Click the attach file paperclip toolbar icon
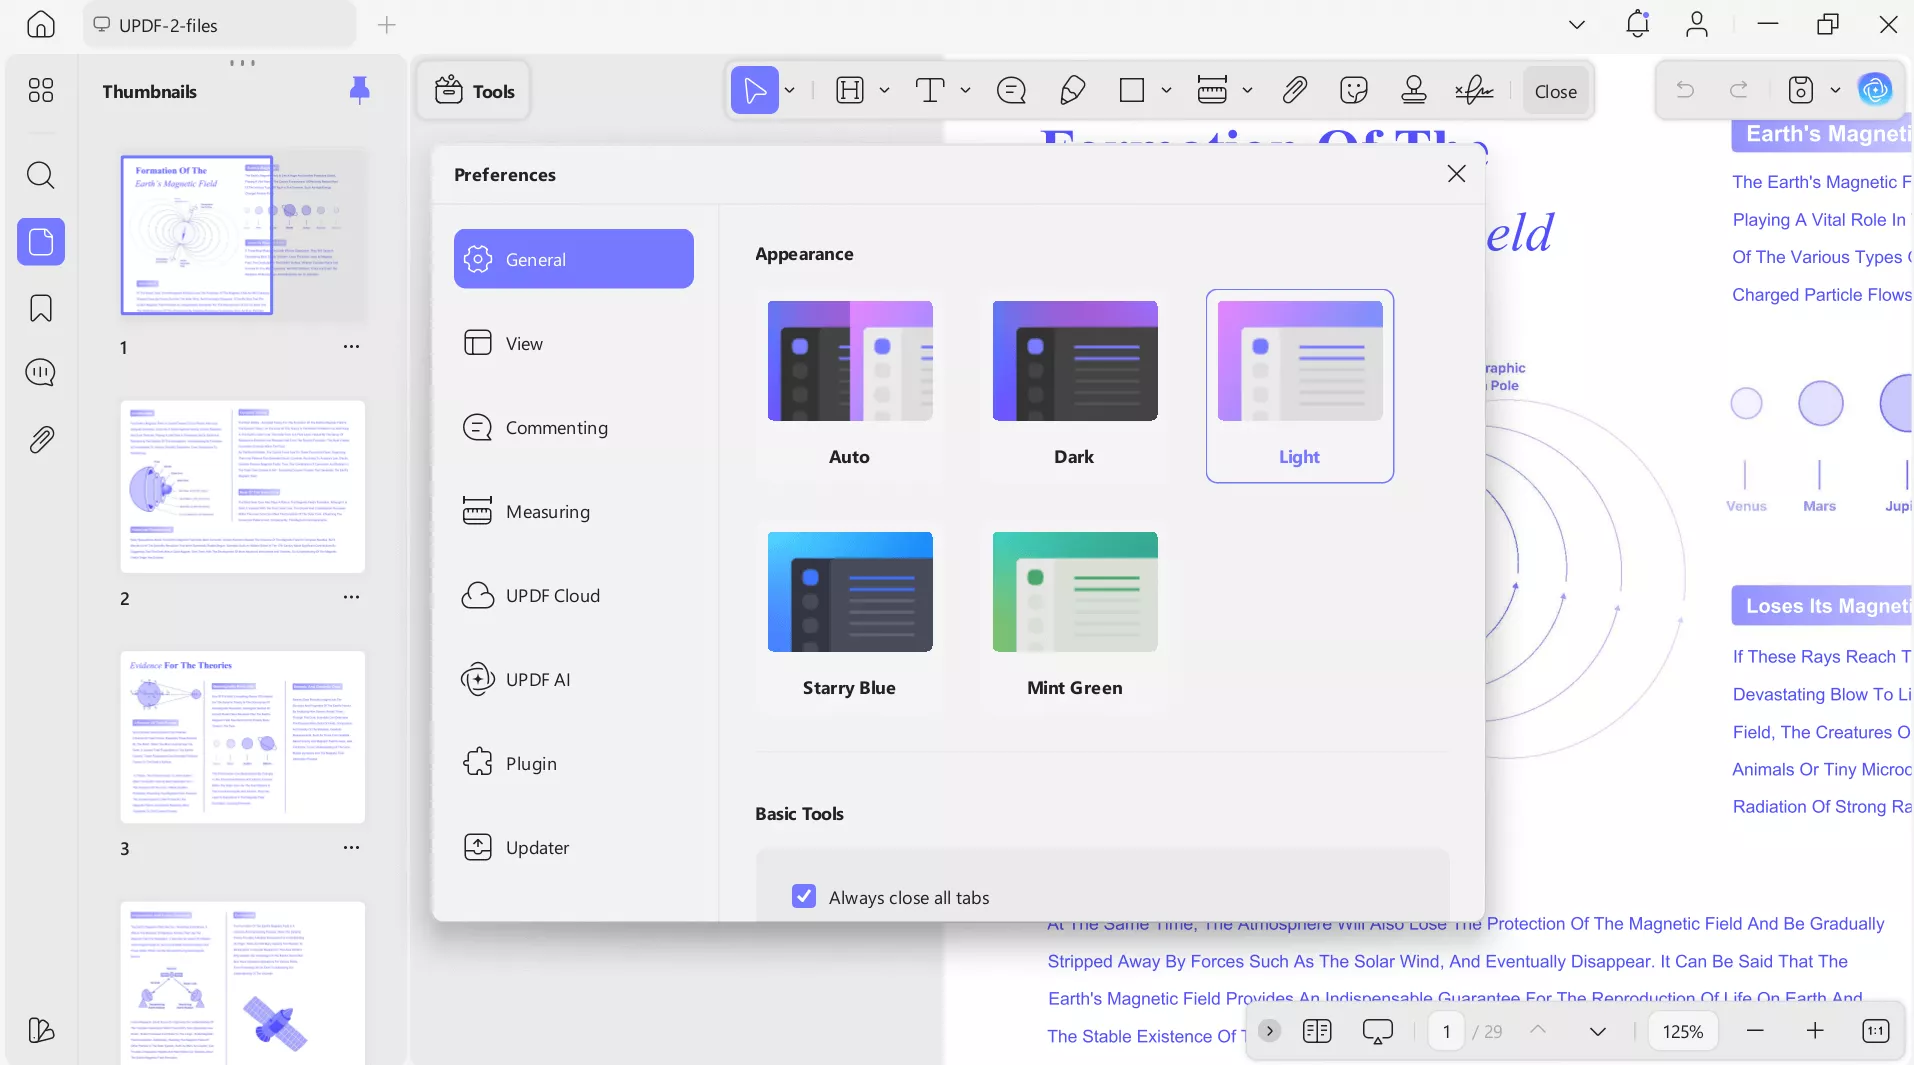 point(1294,91)
